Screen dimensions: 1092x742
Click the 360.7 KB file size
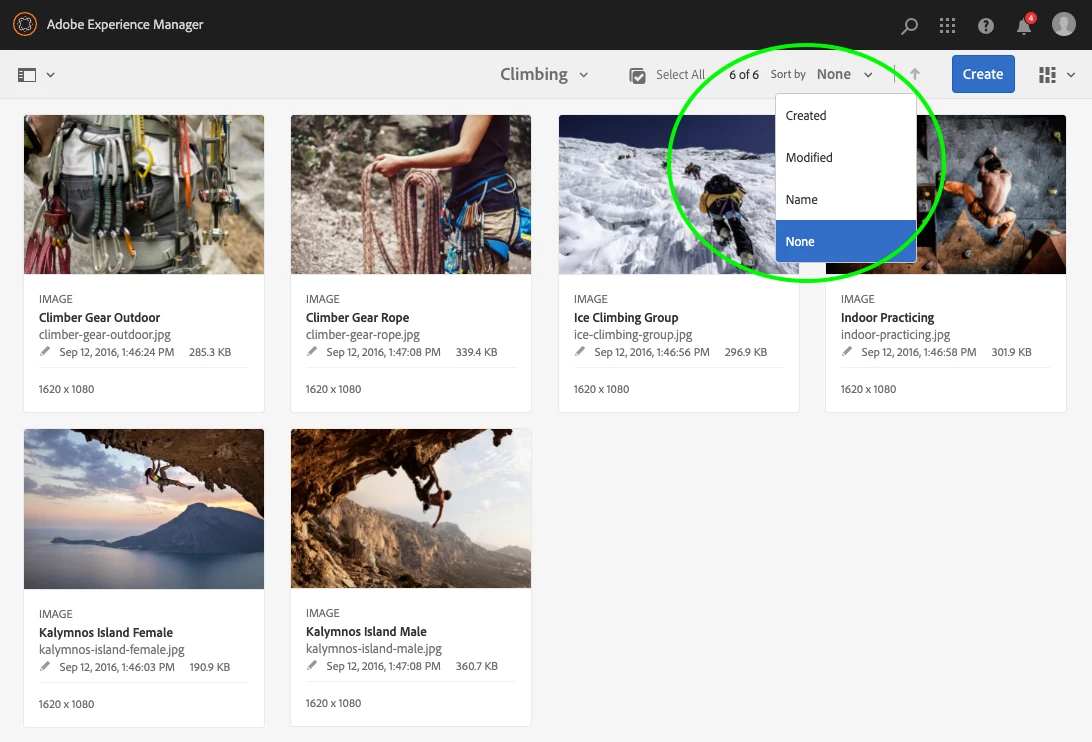[x=477, y=667]
